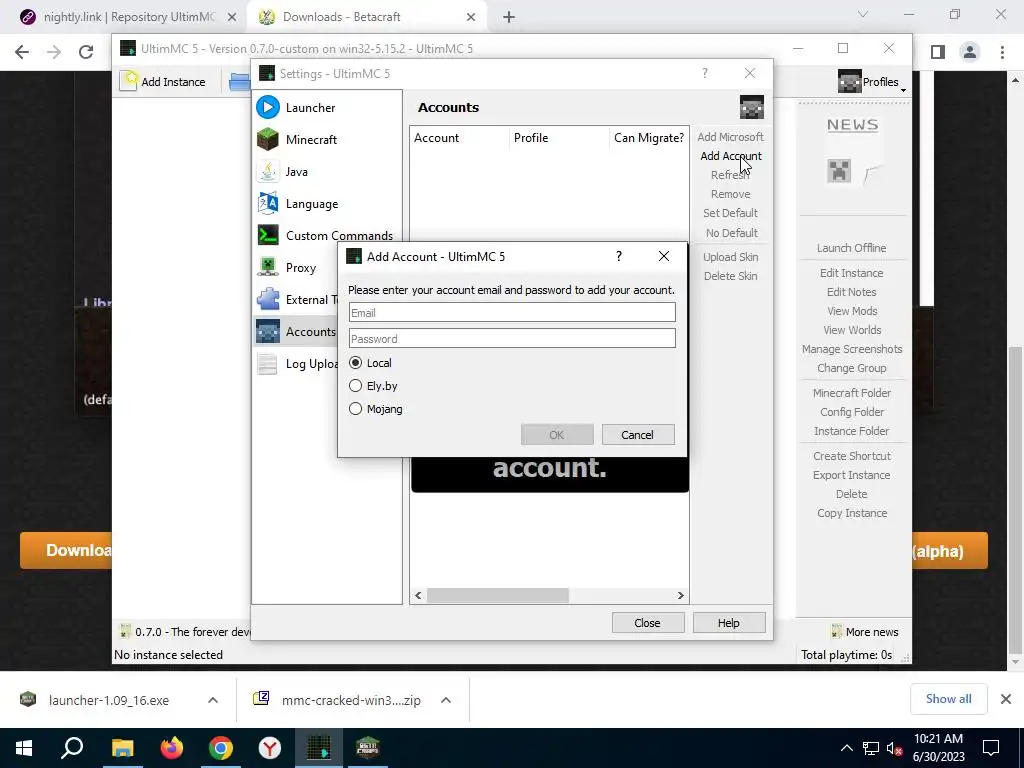Click the Add Account button in Settings
Viewport: 1024px width, 768px height.
pos(730,156)
